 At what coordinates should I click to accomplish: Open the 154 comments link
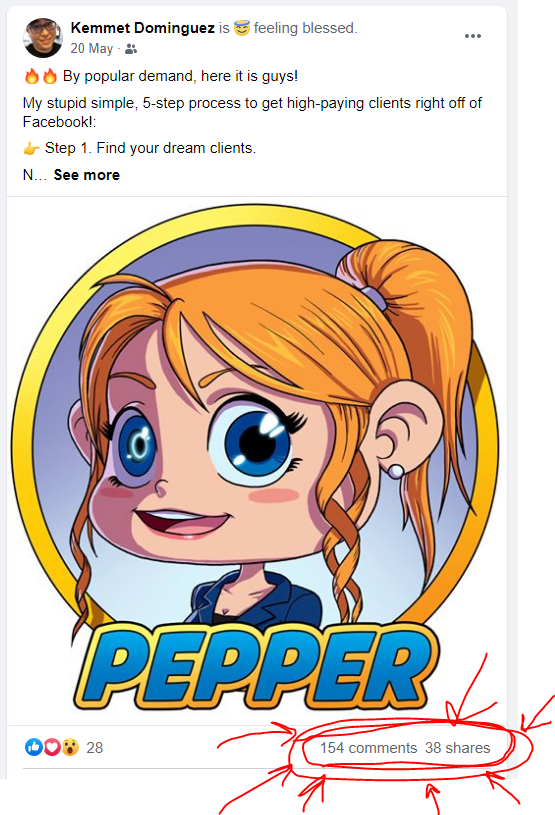tap(368, 748)
